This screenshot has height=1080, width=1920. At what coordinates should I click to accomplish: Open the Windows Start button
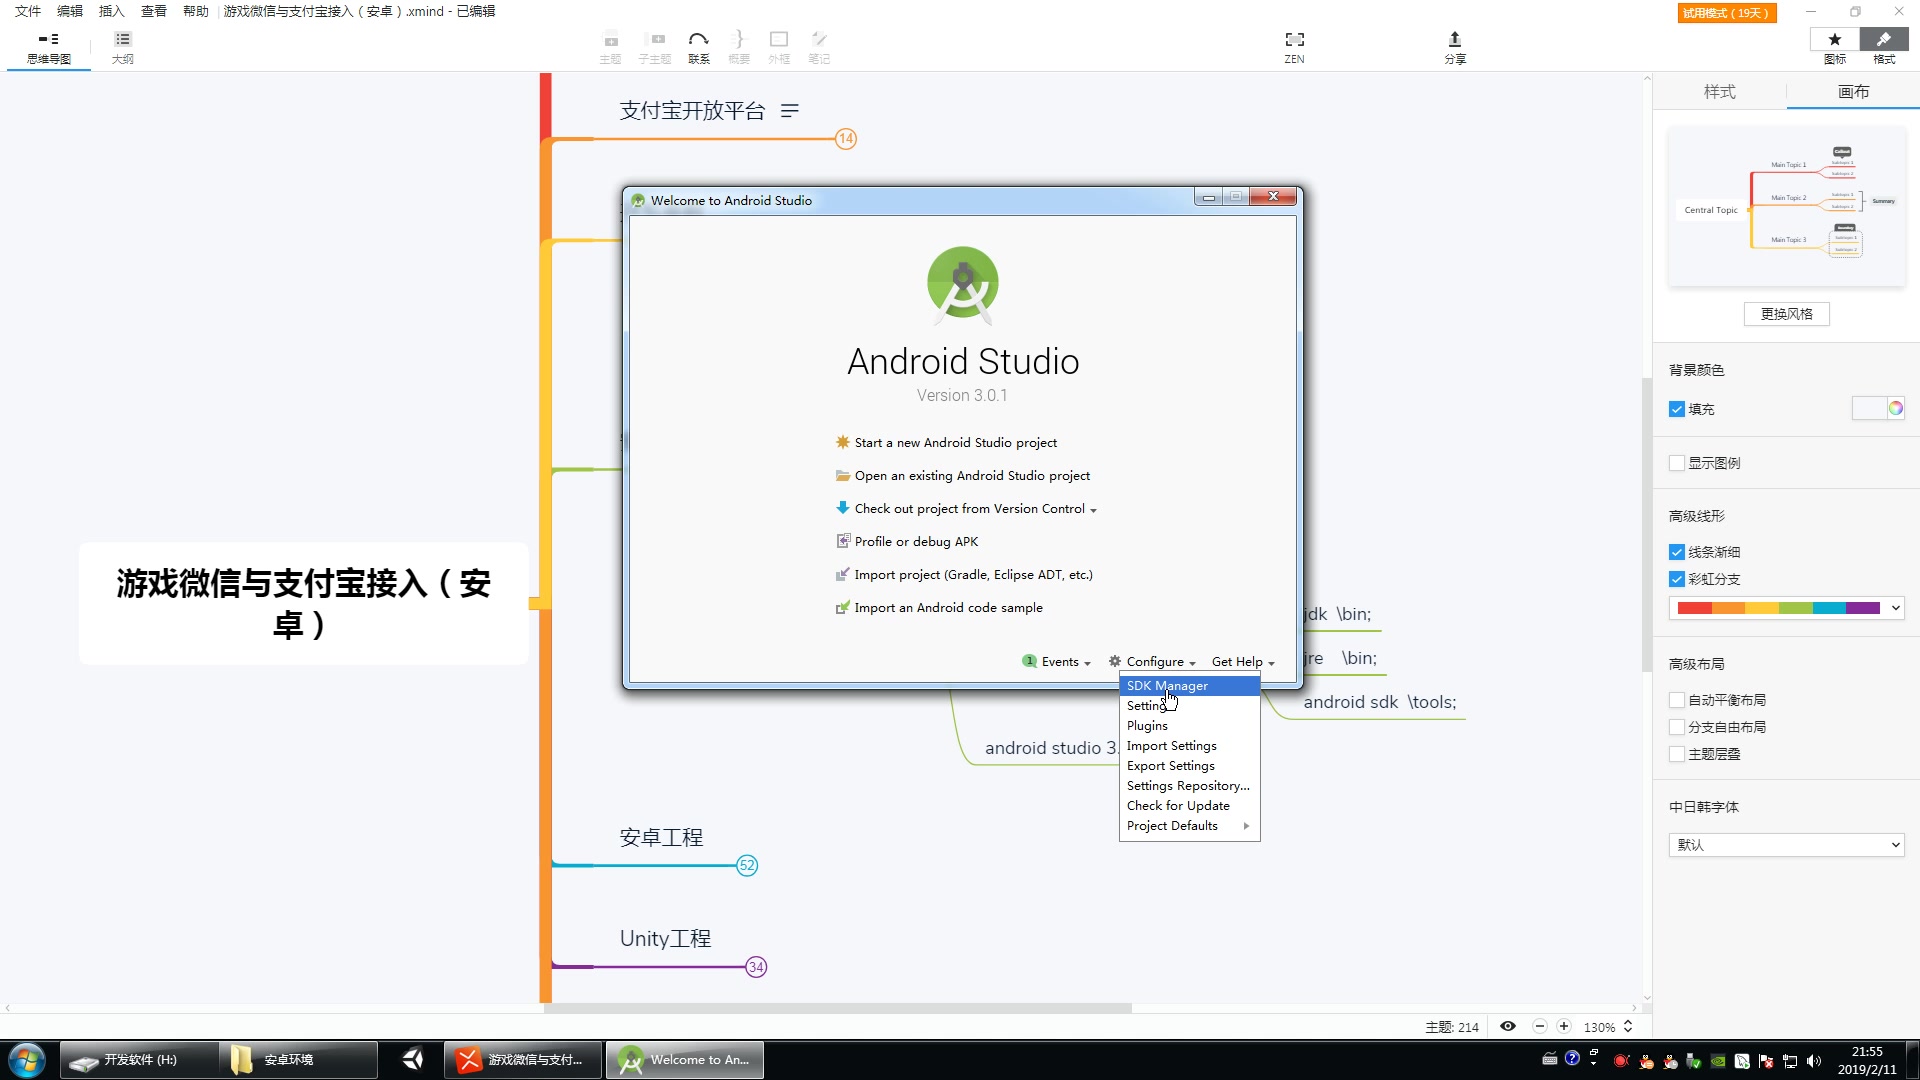coord(27,1060)
